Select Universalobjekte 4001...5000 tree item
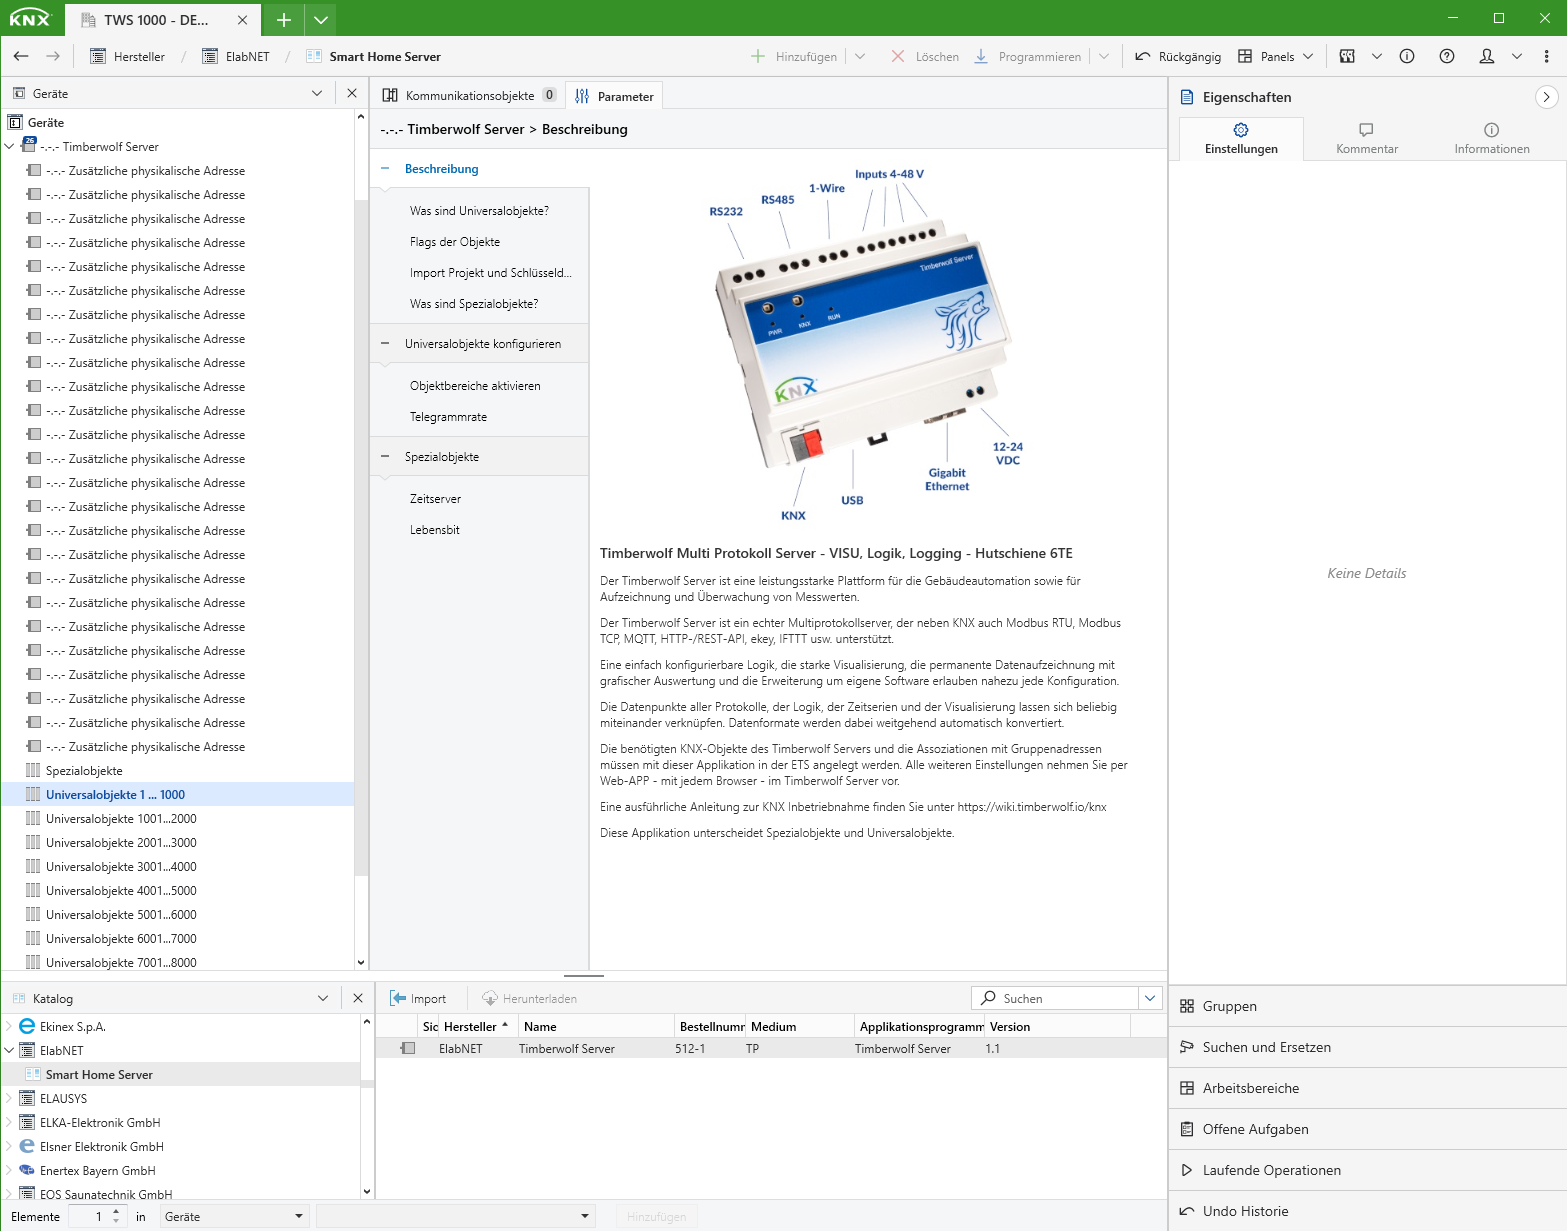 121,891
